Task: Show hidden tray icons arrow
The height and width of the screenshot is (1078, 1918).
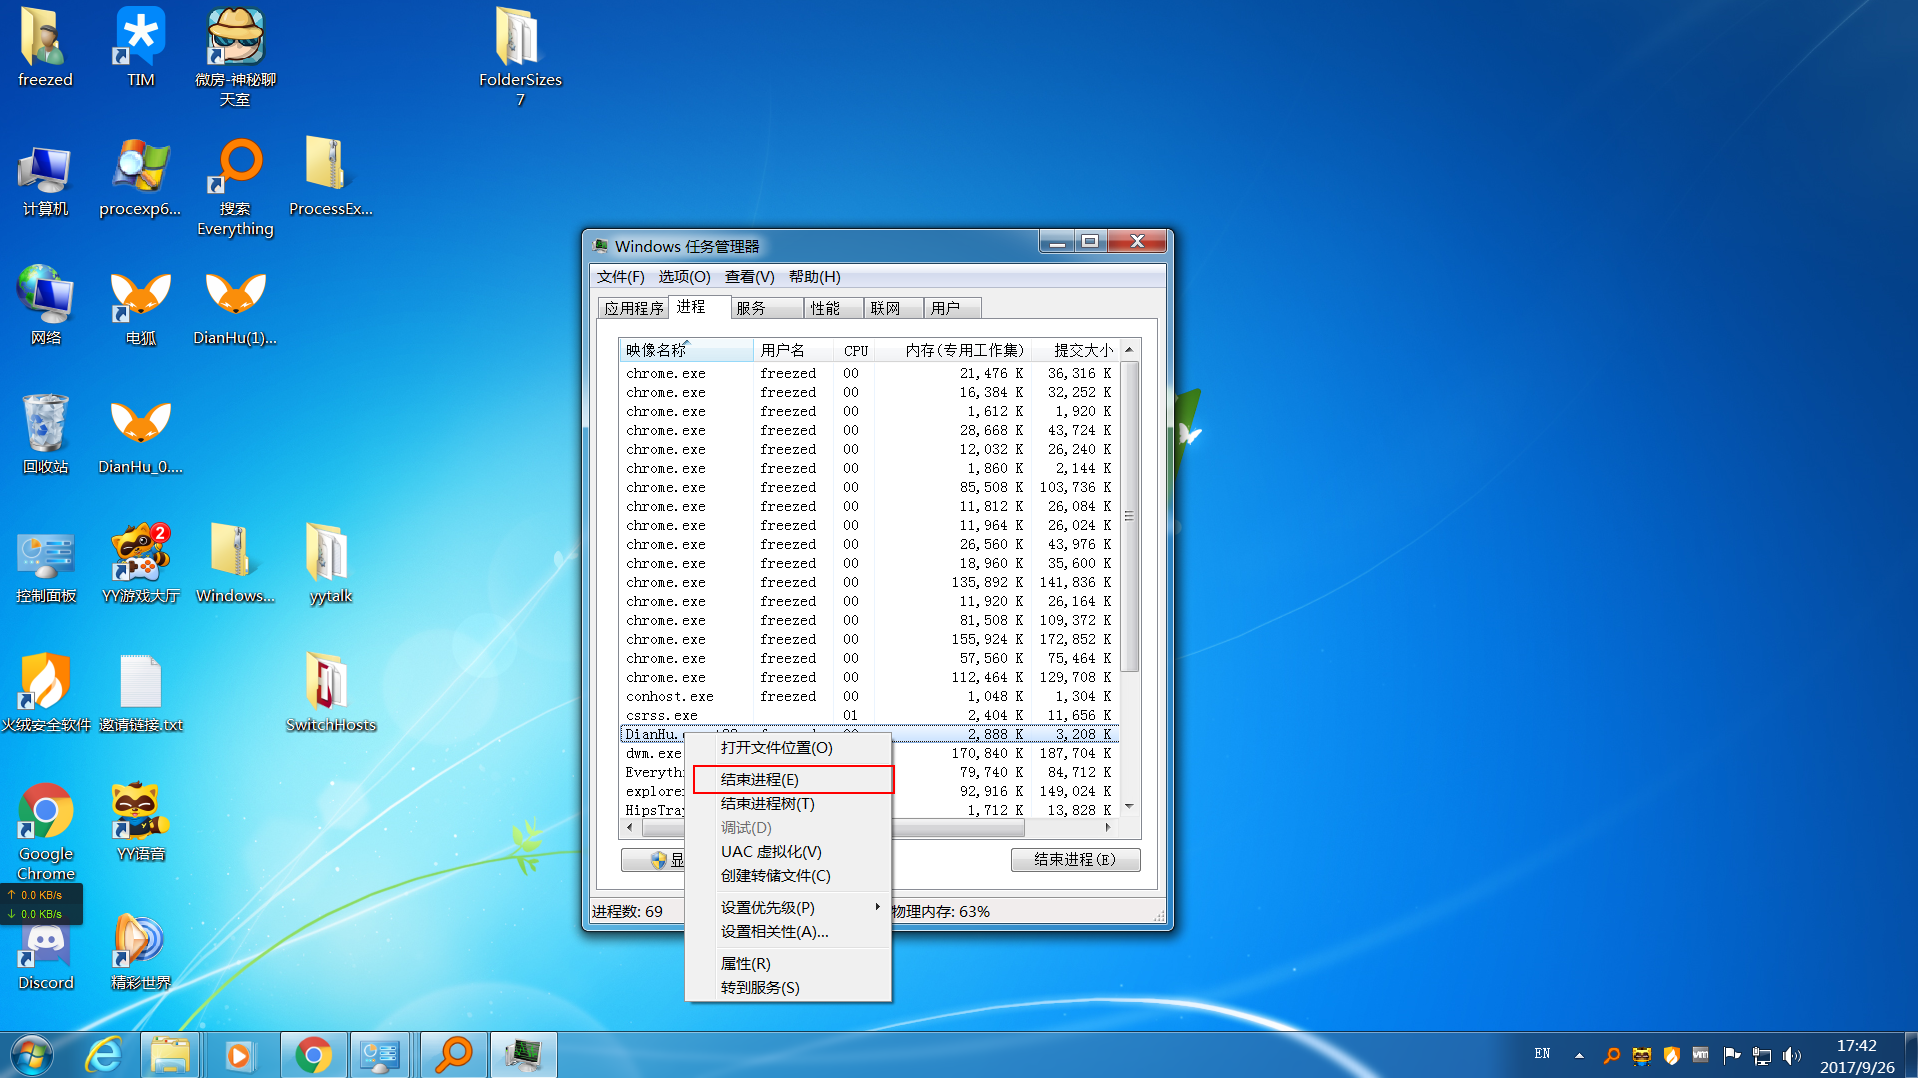Action: click(x=1579, y=1055)
